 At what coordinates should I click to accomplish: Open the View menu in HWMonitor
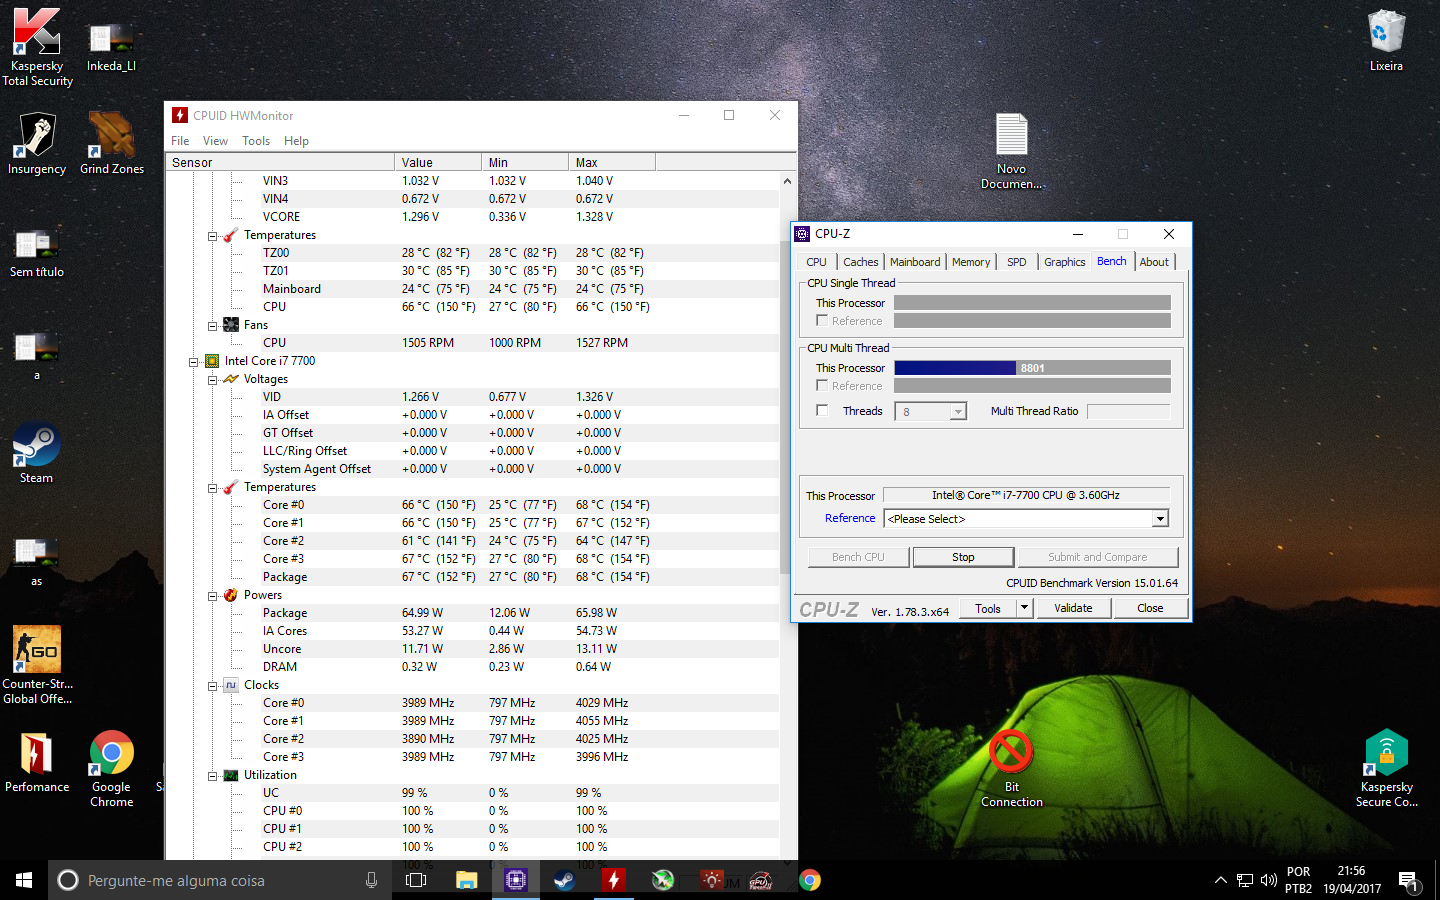pos(215,141)
